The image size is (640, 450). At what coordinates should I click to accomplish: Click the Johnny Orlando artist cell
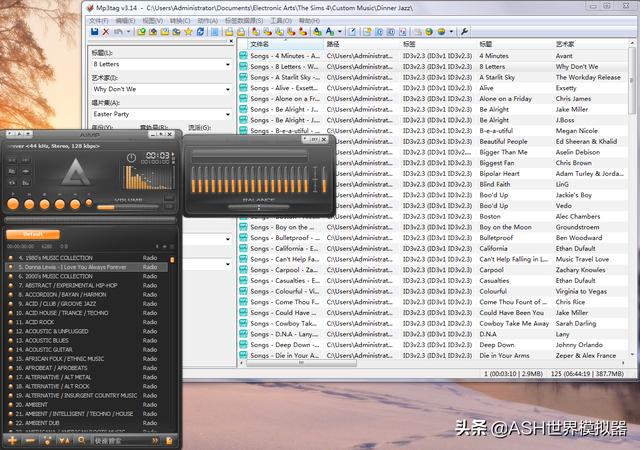tap(579, 345)
